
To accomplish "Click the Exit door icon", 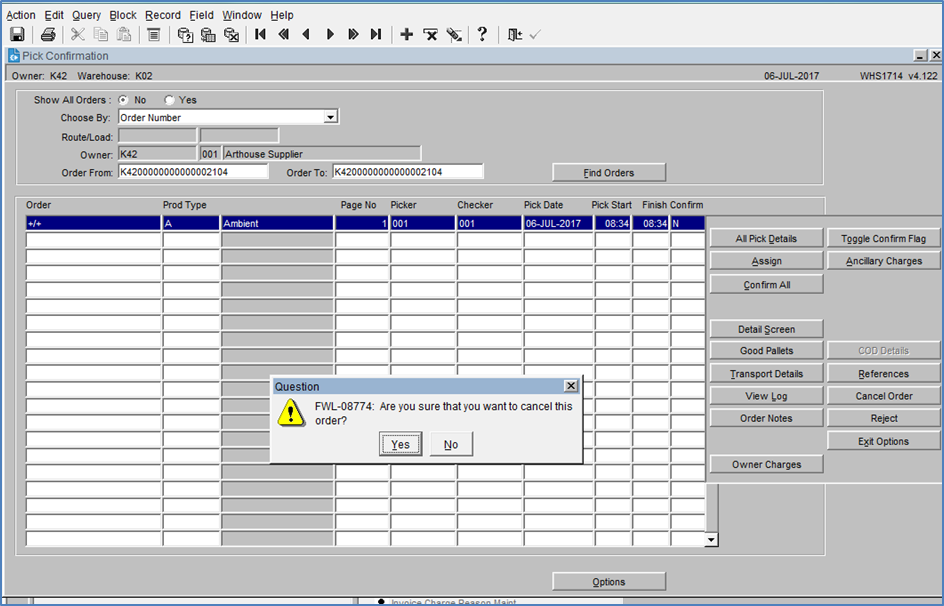I will 514,35.
